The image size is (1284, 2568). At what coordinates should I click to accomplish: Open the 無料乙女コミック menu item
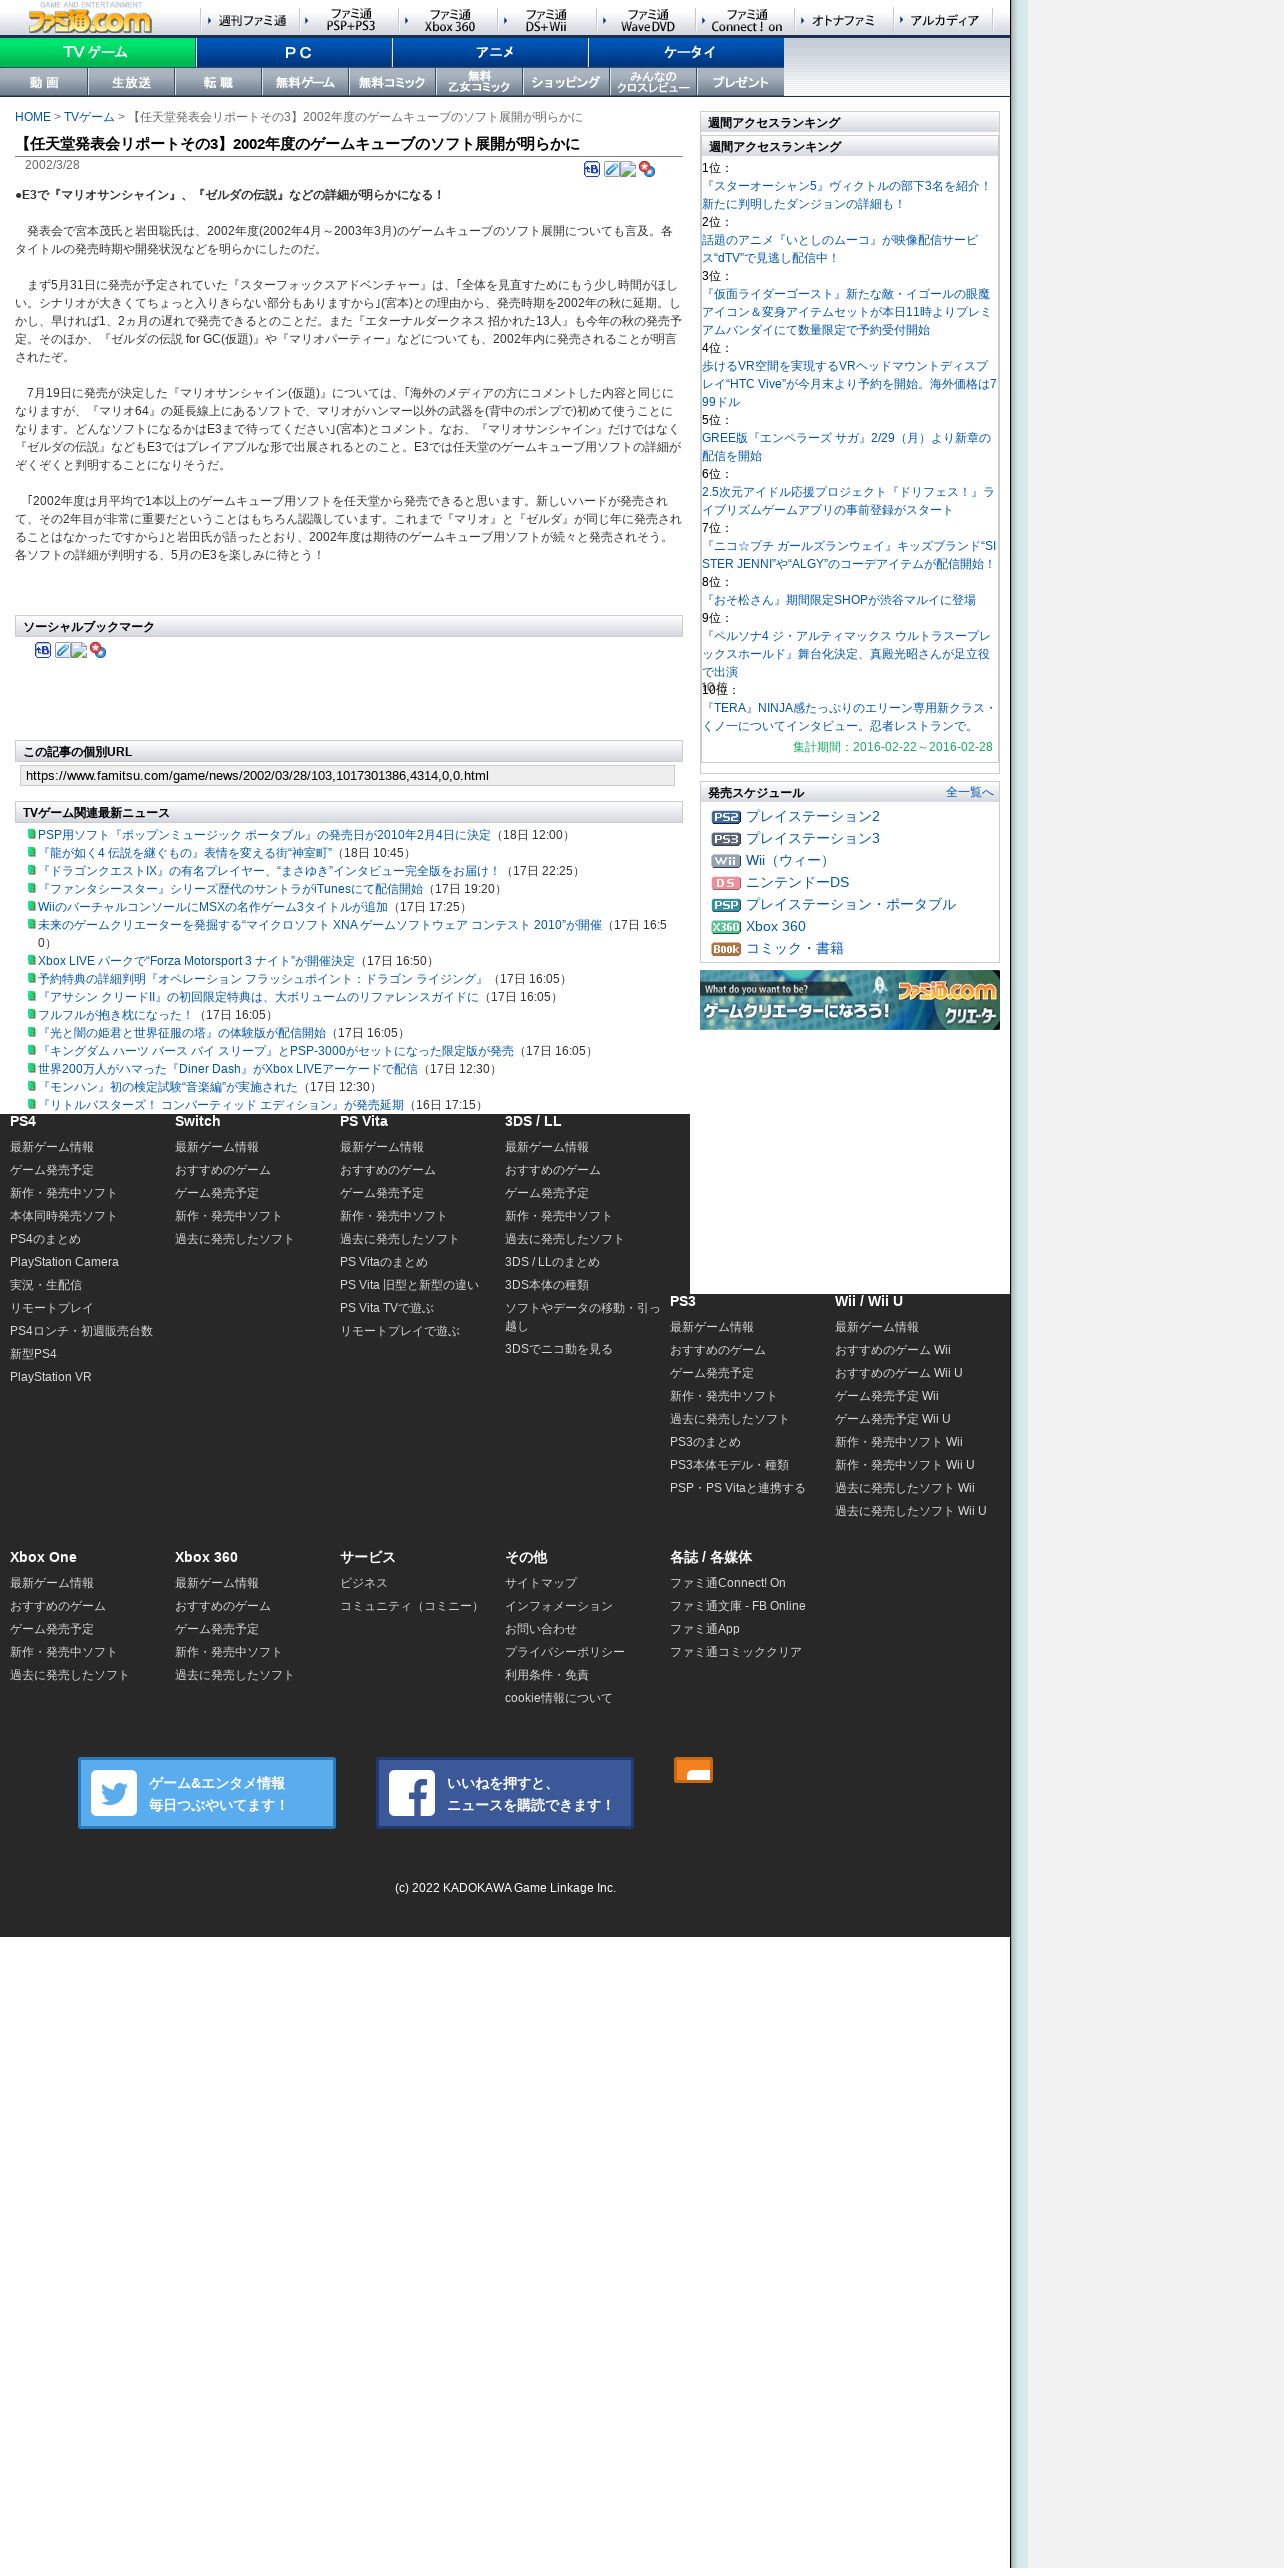(x=479, y=82)
